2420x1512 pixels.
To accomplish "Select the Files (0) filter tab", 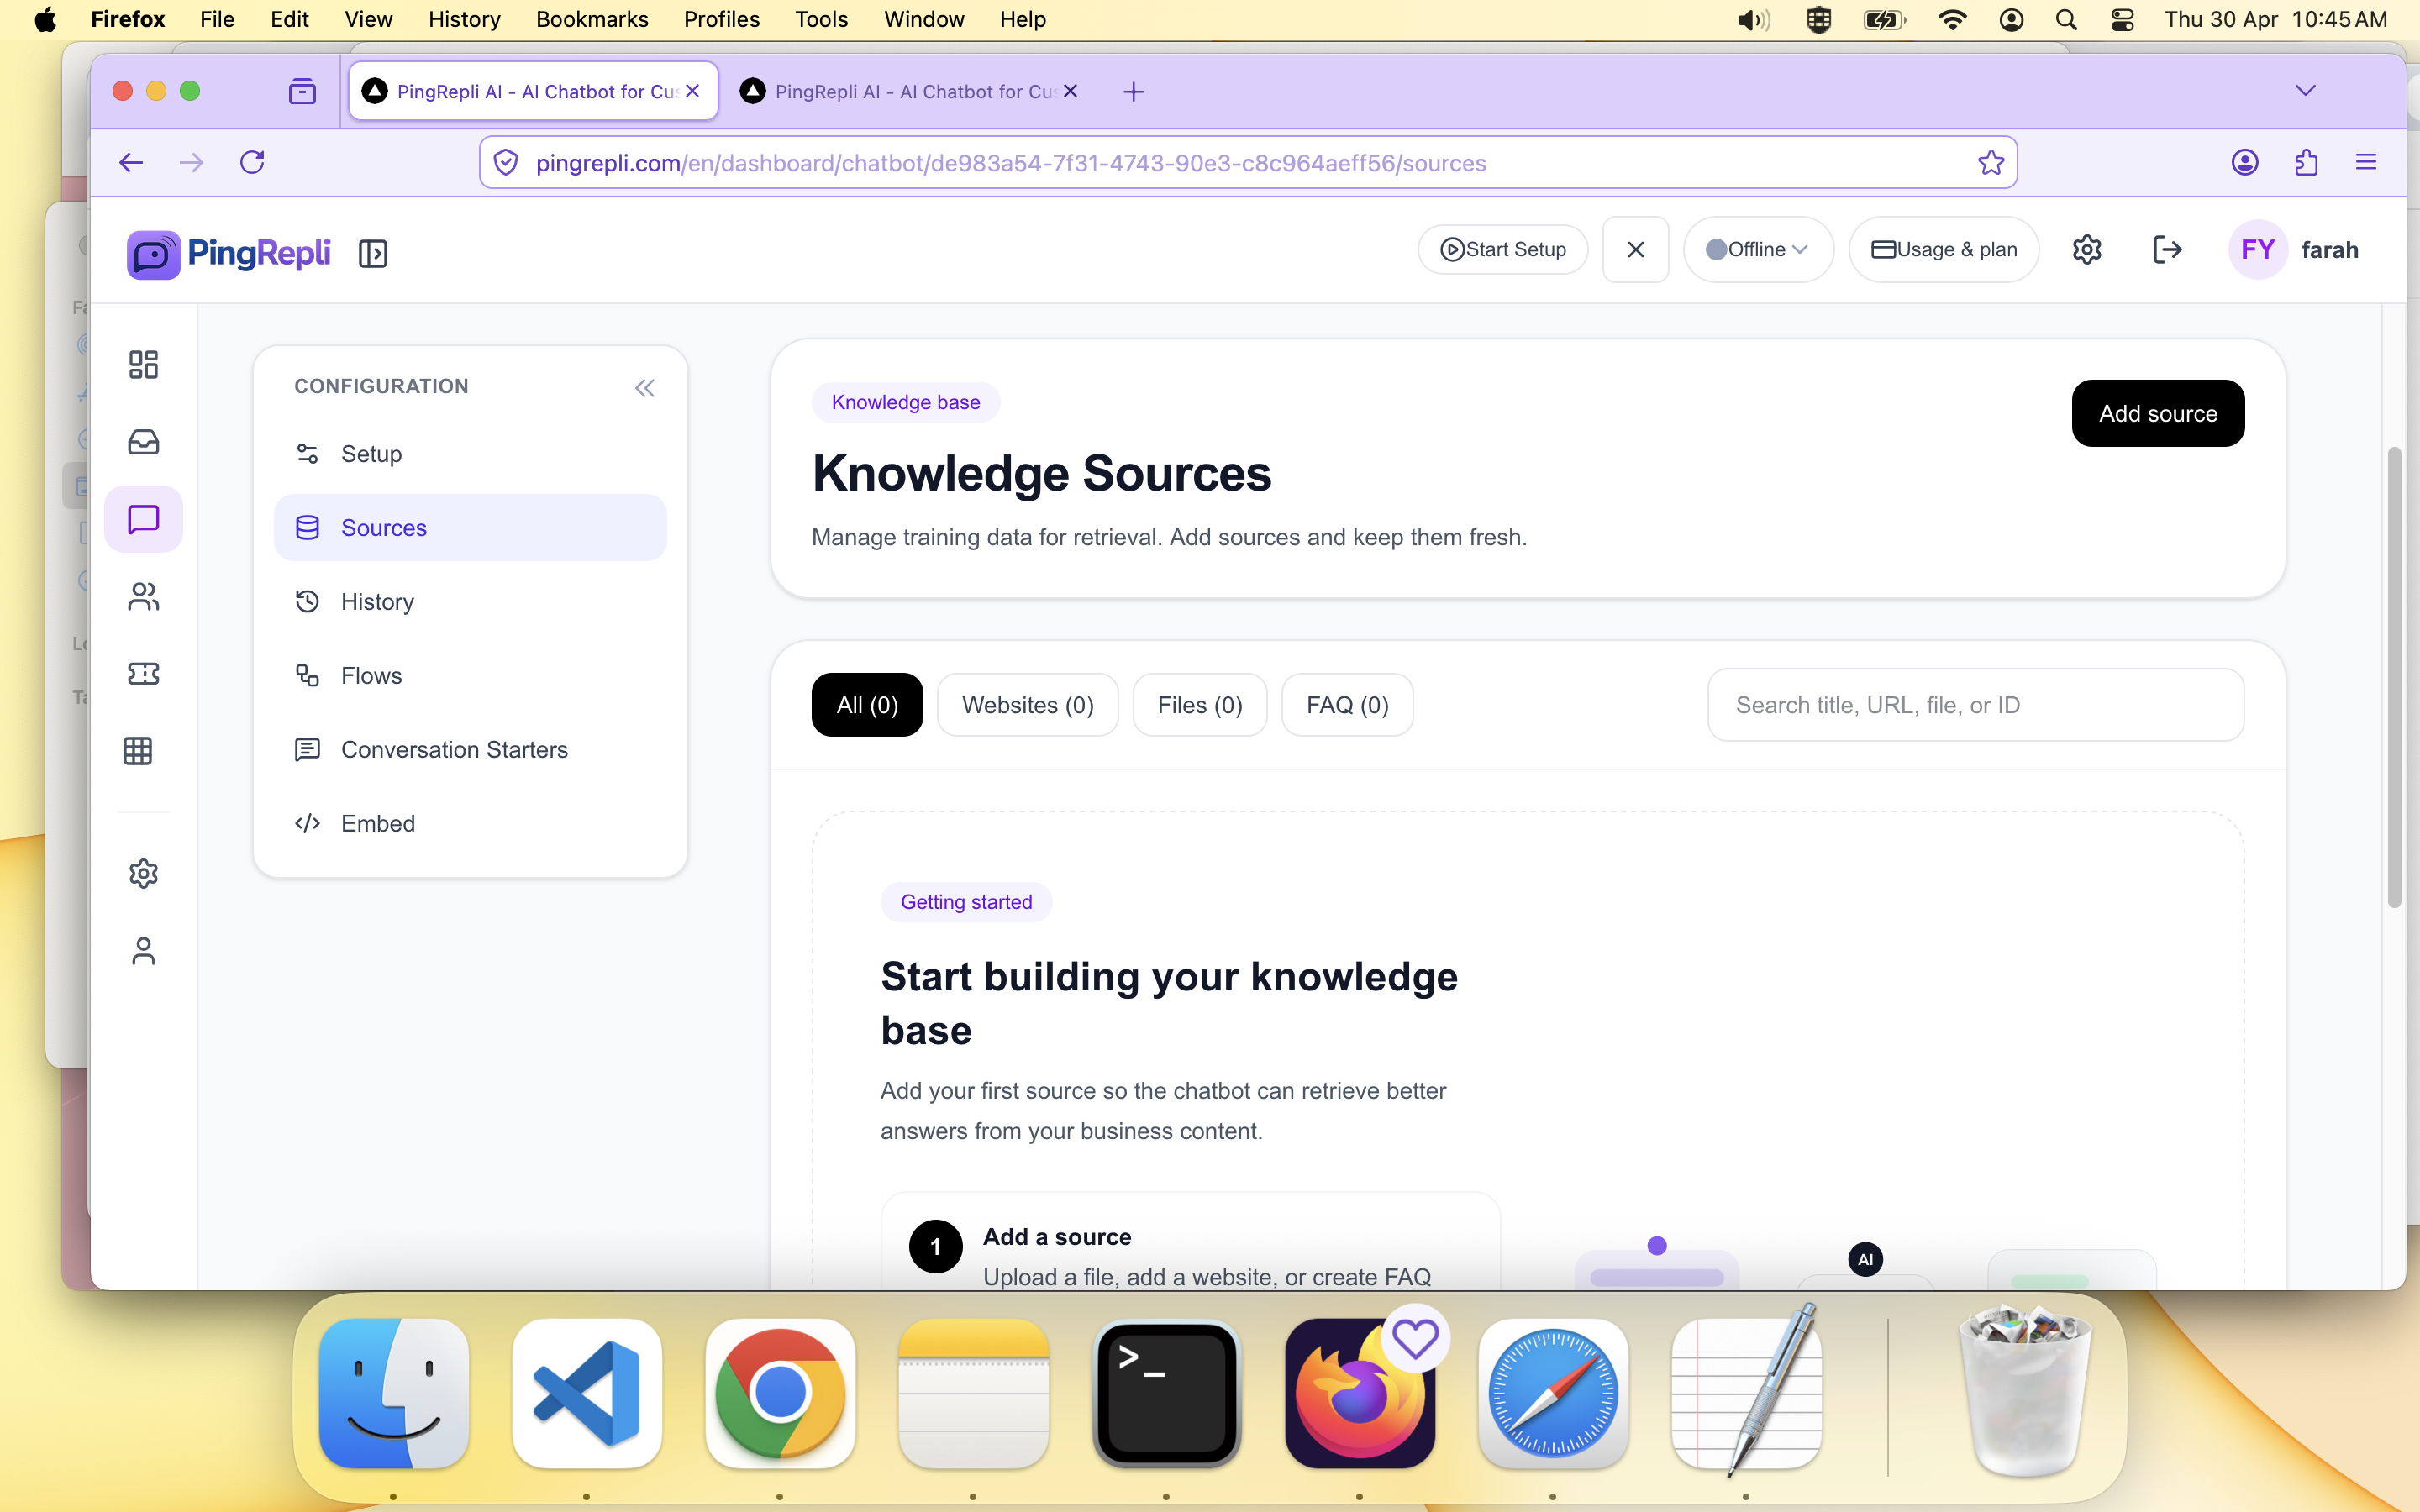I will tap(1200, 705).
